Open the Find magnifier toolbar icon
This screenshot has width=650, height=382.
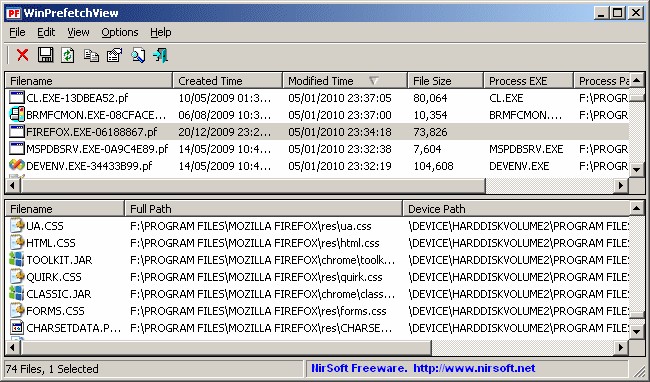point(138,55)
